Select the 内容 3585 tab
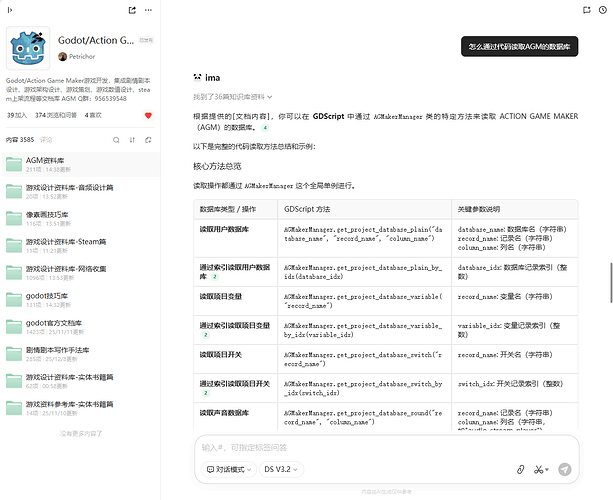The width and height of the screenshot is (613, 500). (20, 140)
